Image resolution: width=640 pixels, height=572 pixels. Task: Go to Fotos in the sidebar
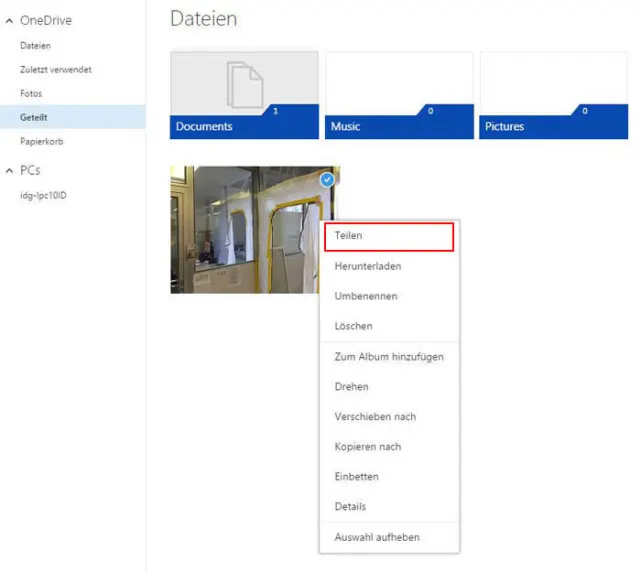coord(31,93)
